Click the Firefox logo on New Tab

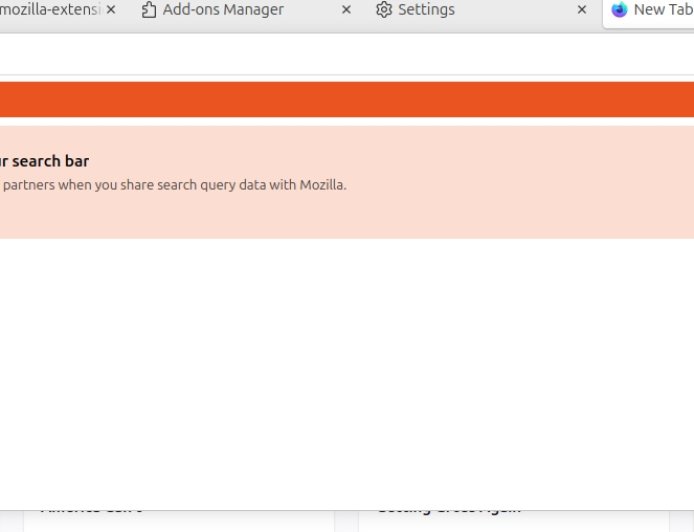pos(619,10)
